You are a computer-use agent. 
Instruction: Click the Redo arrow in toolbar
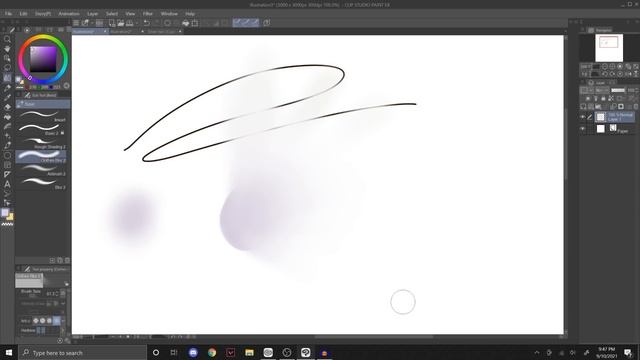tap(156, 23)
